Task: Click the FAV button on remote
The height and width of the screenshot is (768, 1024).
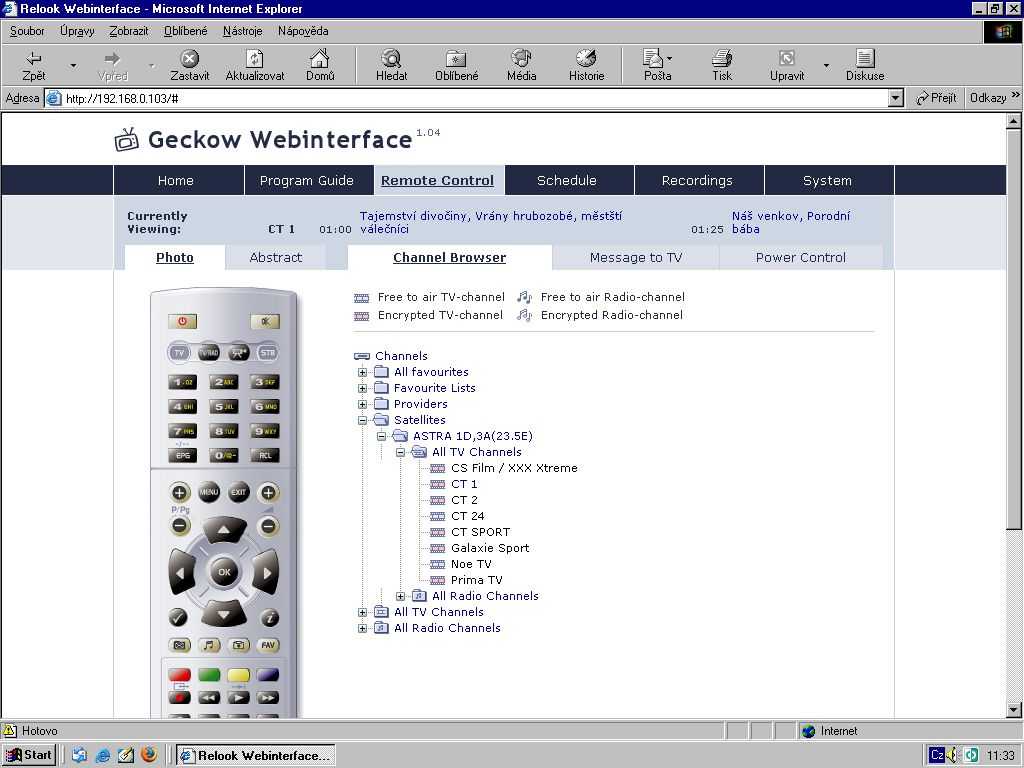Action: [x=268, y=645]
